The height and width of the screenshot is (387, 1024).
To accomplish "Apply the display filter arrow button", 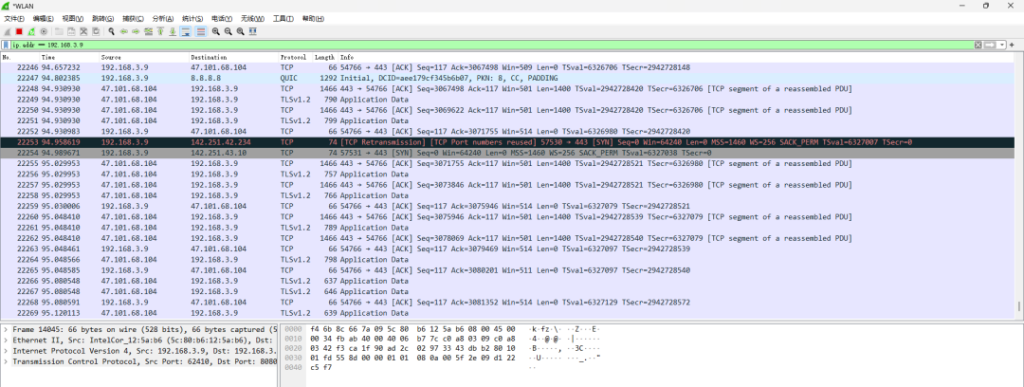I will coord(991,45).
